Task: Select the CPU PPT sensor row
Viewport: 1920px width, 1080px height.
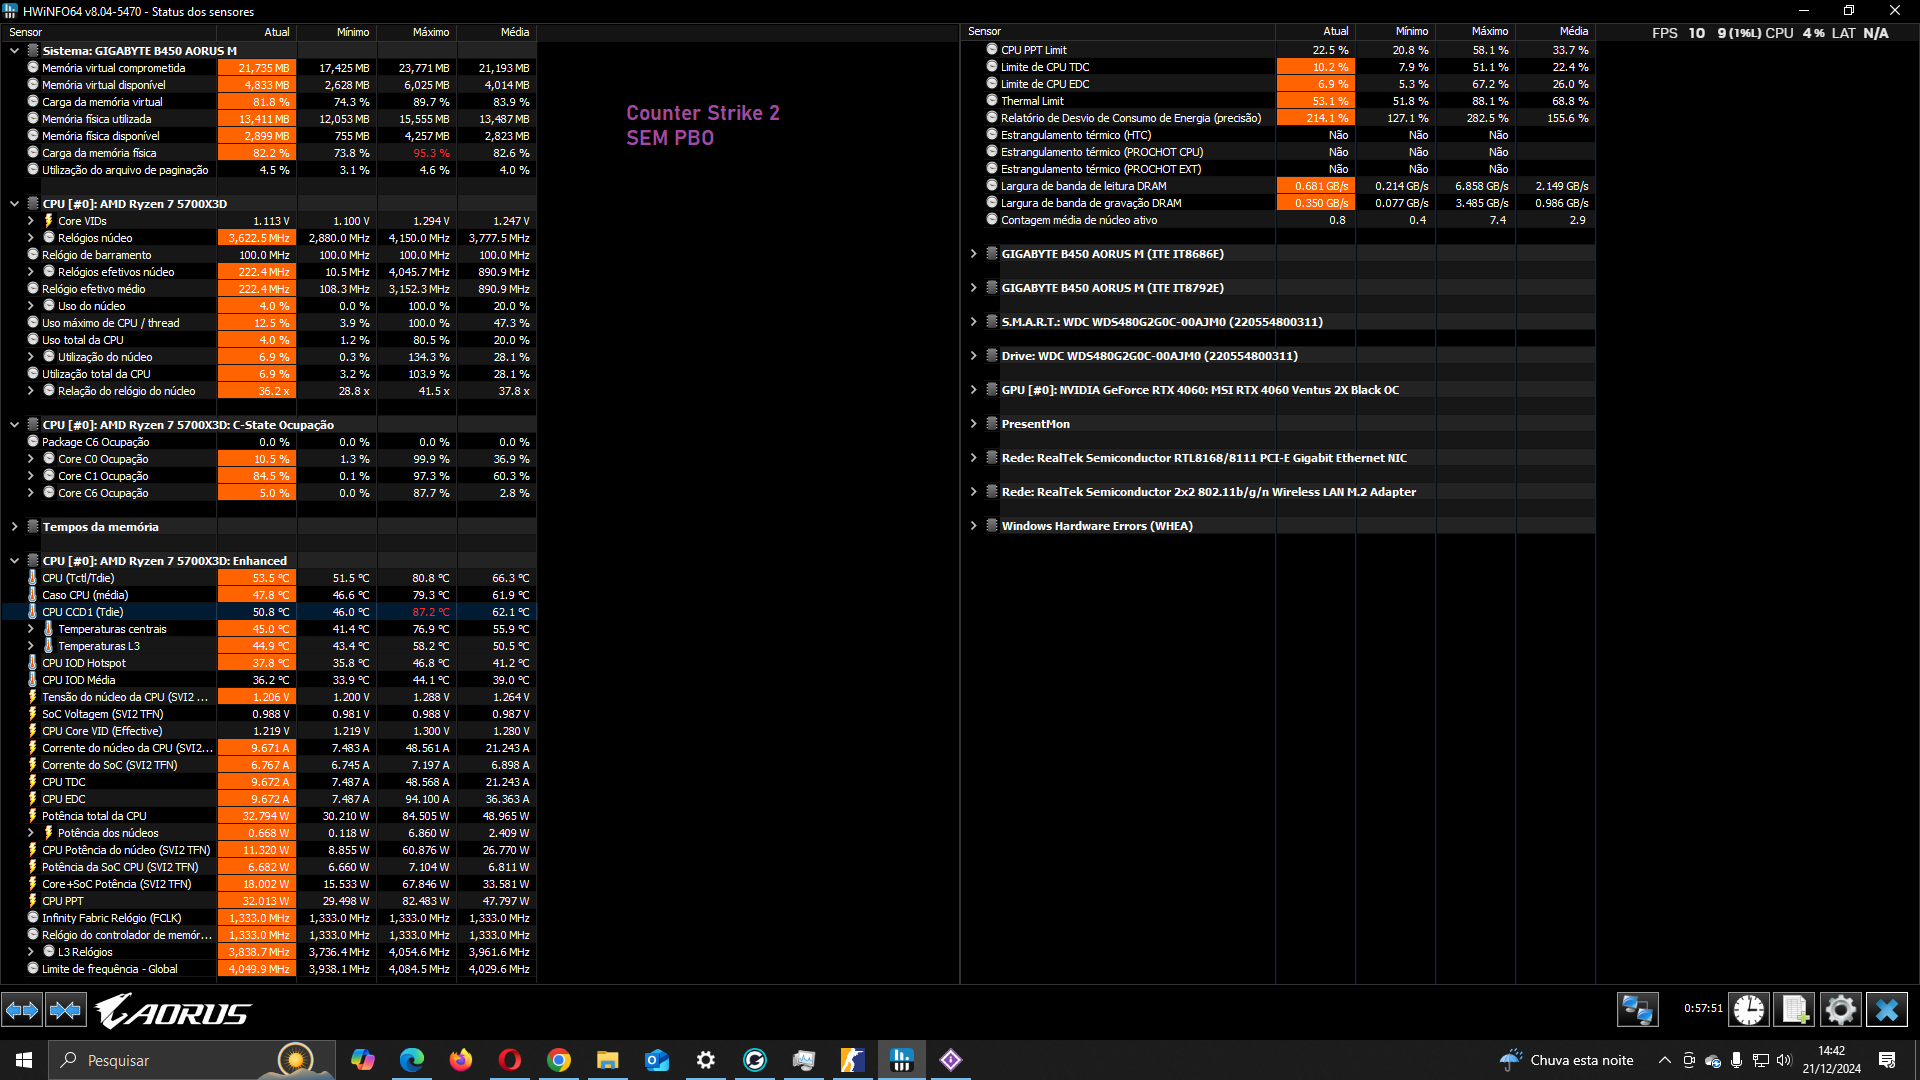Action: 269,901
